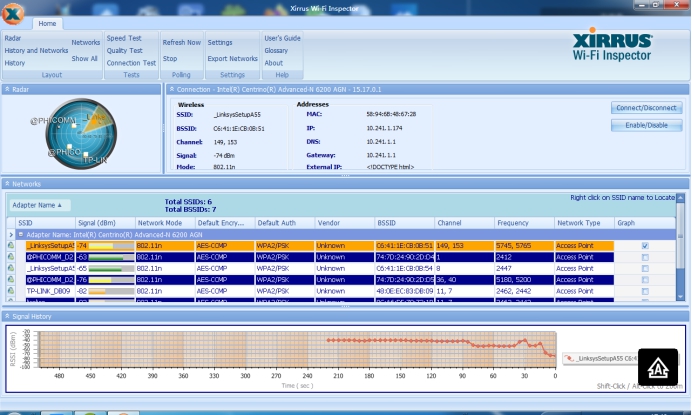Screen dimensions: 692x415
Task: Click the scroll-to-top arrow icon
Action: click(658, 366)
